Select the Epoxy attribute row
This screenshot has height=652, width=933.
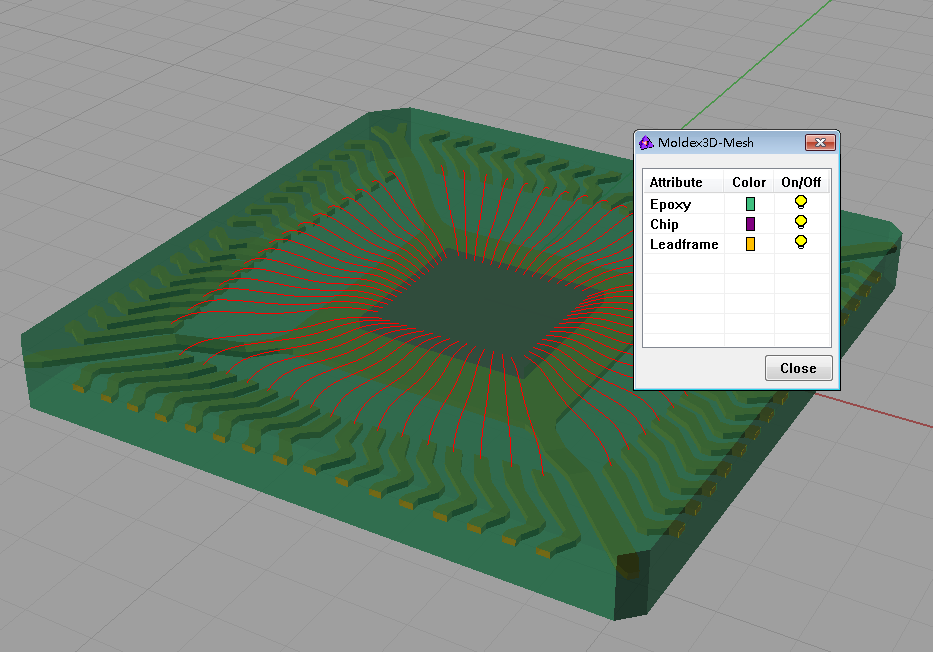pos(737,204)
